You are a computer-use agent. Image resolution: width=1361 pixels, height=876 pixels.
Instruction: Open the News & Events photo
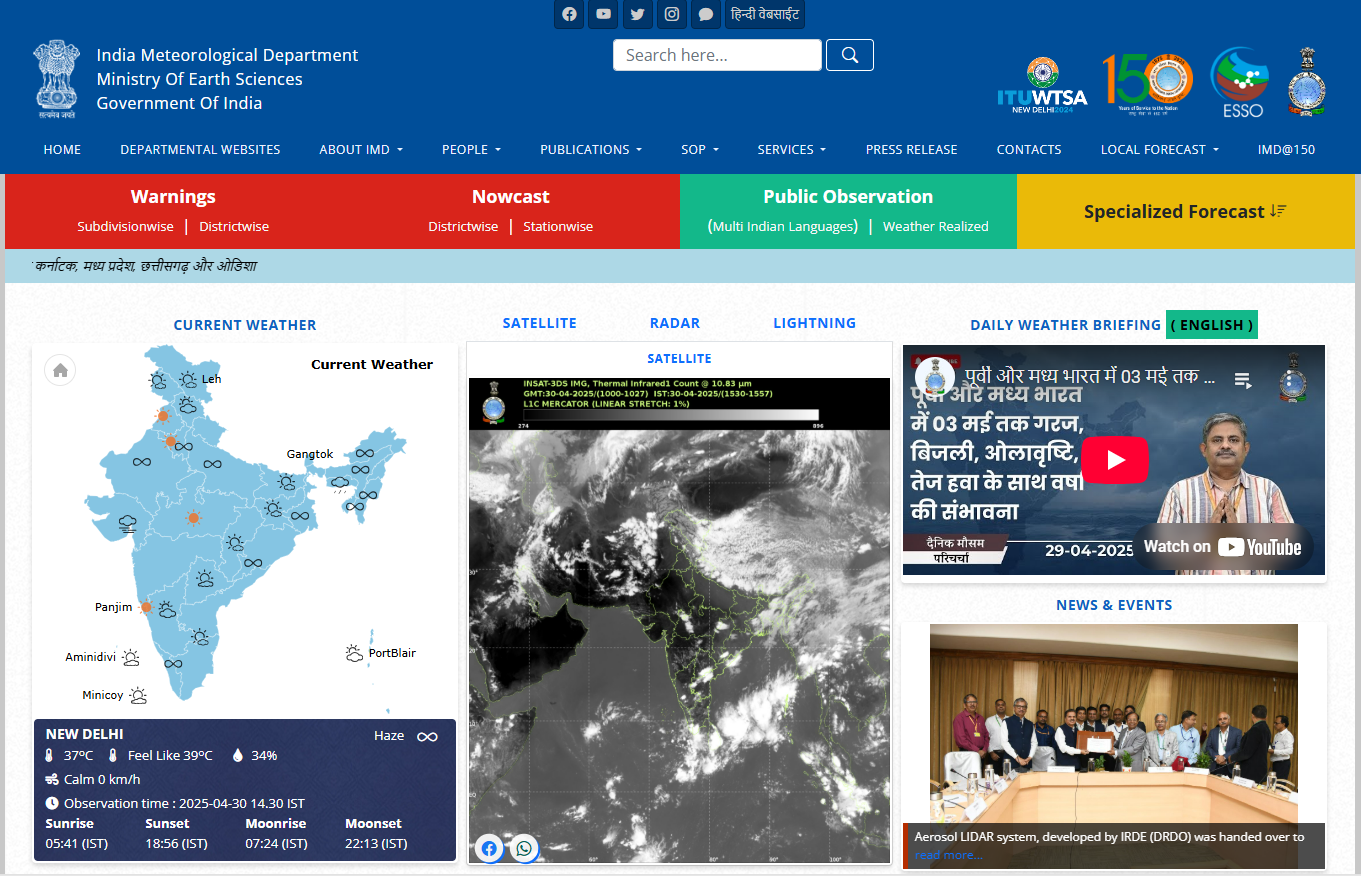(x=1114, y=746)
